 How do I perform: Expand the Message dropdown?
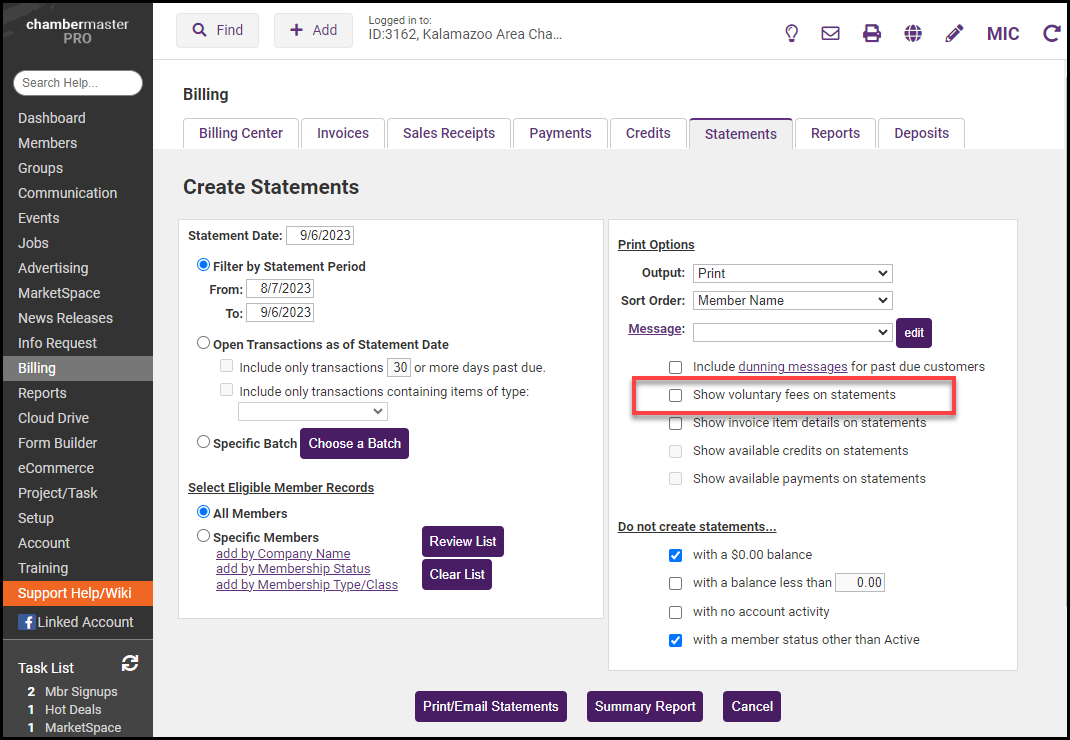click(x=792, y=331)
